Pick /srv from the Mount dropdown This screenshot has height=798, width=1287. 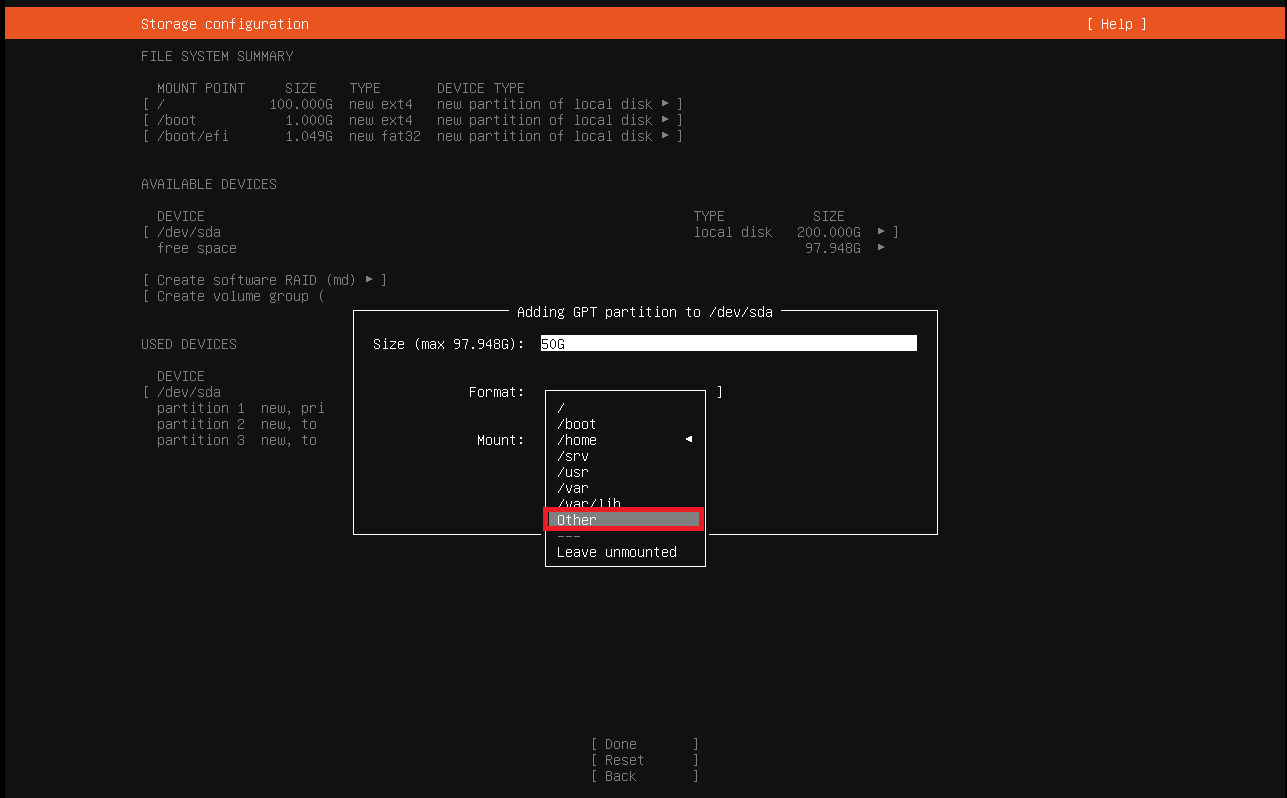(x=625, y=456)
